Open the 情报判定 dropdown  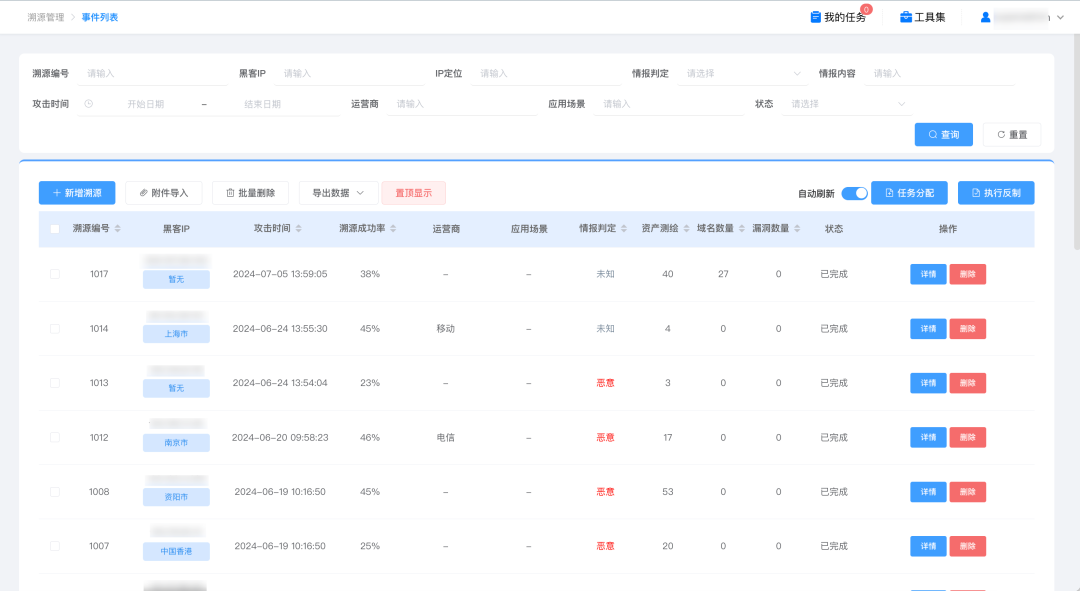pos(740,74)
